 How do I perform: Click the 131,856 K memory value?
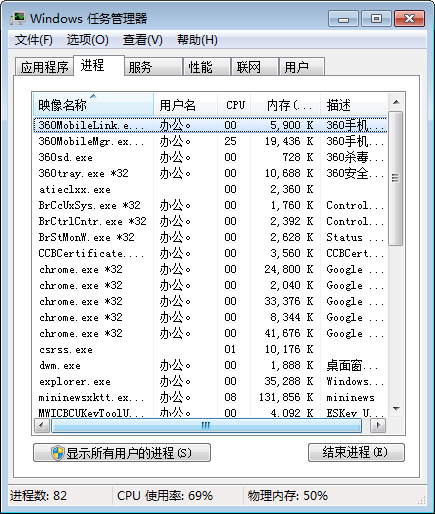286,397
